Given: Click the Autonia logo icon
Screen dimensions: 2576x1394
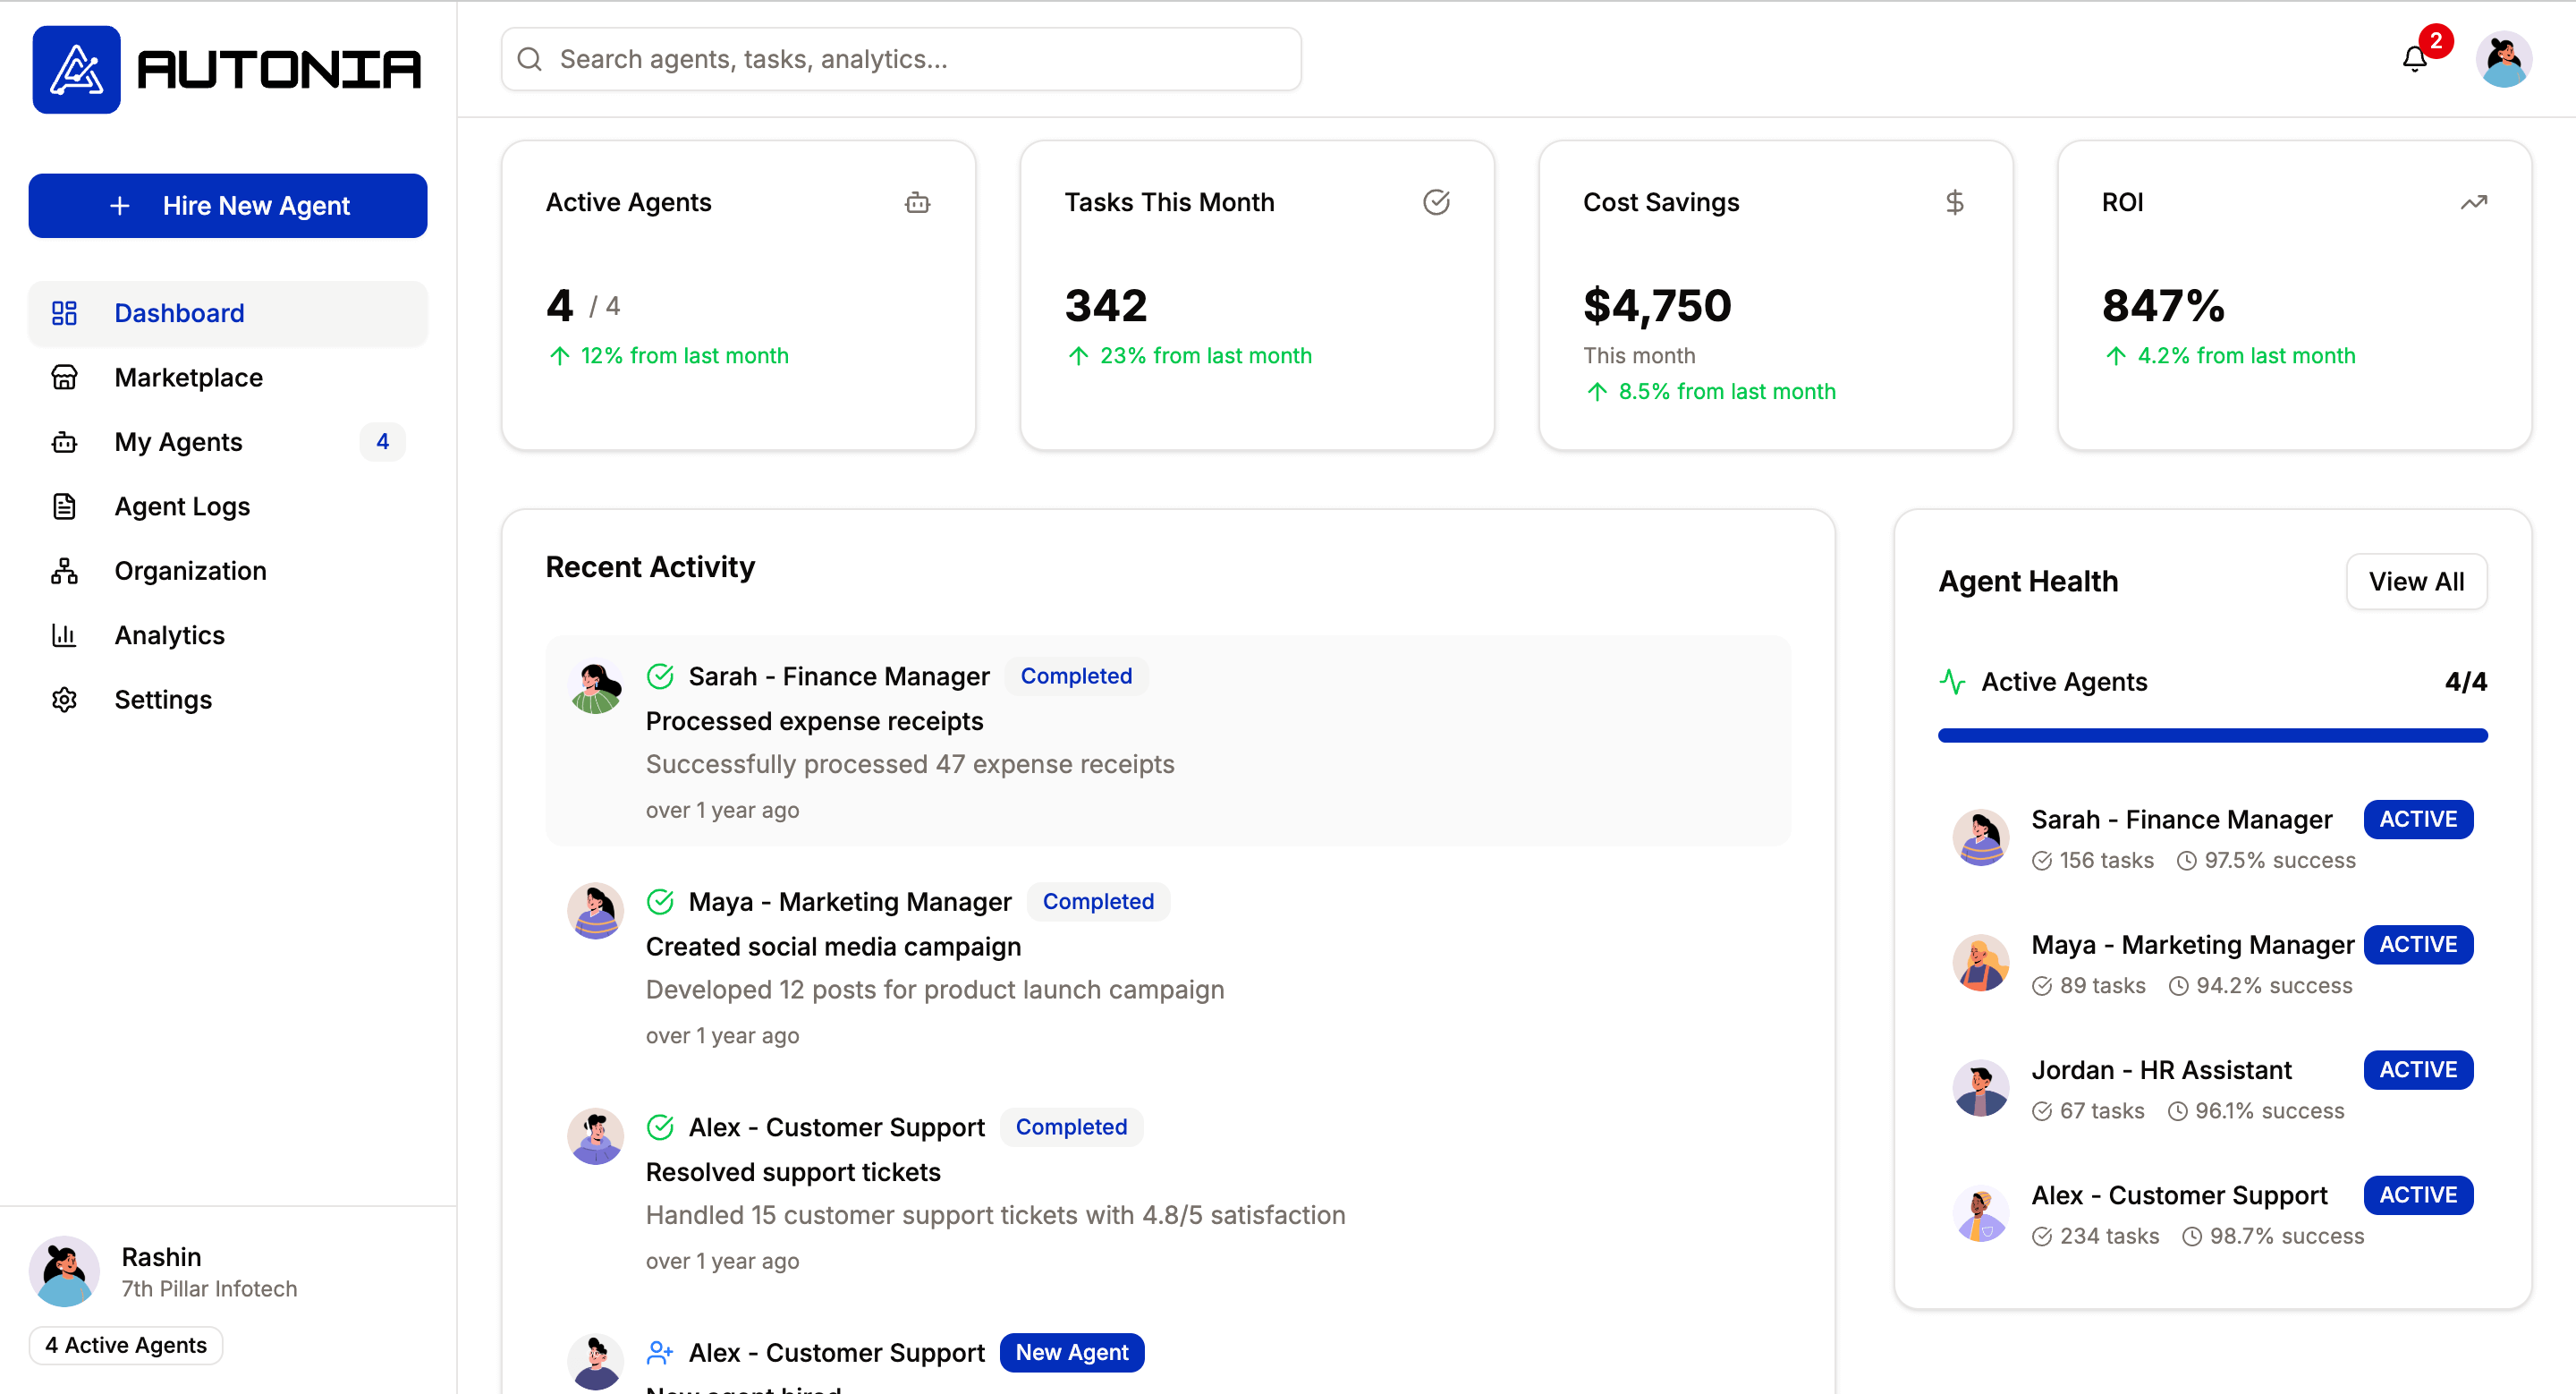Looking at the screenshot, I should point(76,69).
